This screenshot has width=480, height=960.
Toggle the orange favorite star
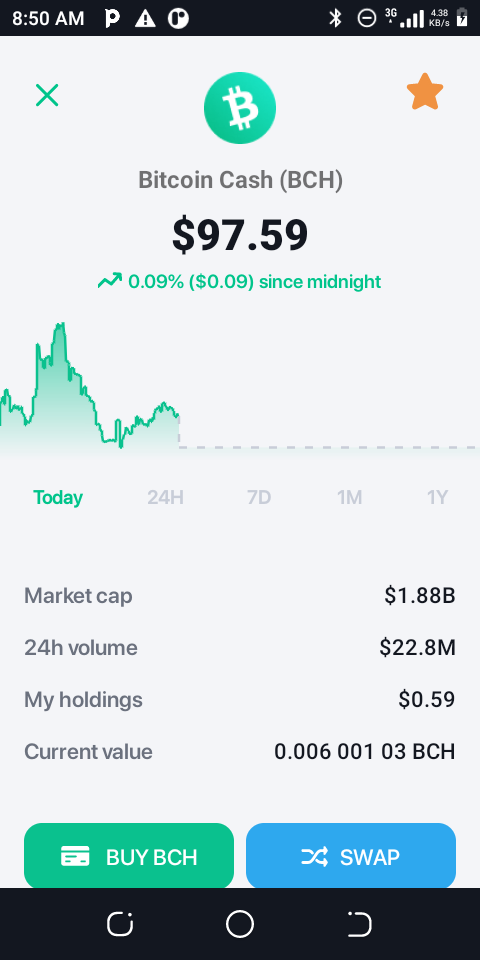[425, 92]
